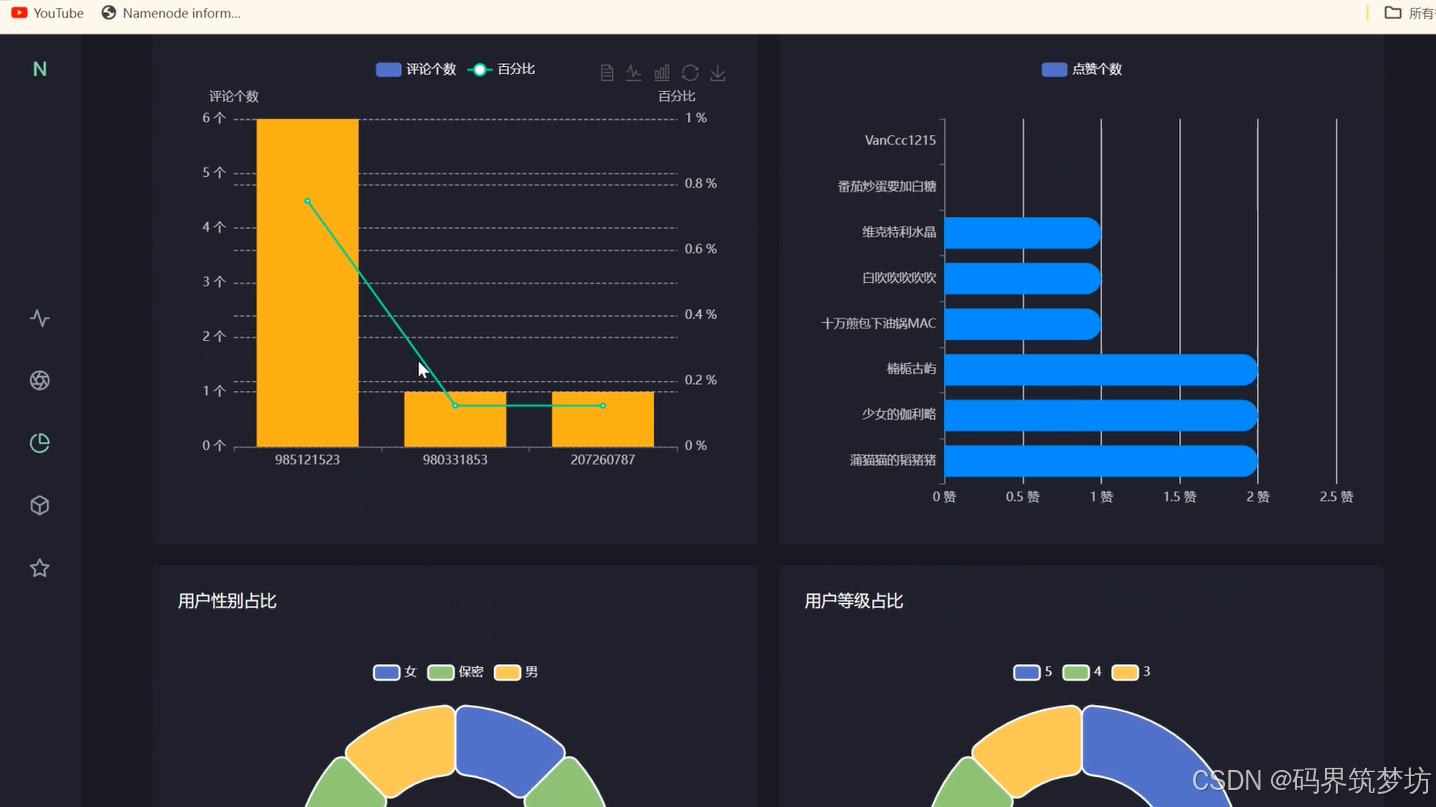1436x807 pixels.
Task: Open the bookmarks folder icon at right
Action: [x=1392, y=13]
